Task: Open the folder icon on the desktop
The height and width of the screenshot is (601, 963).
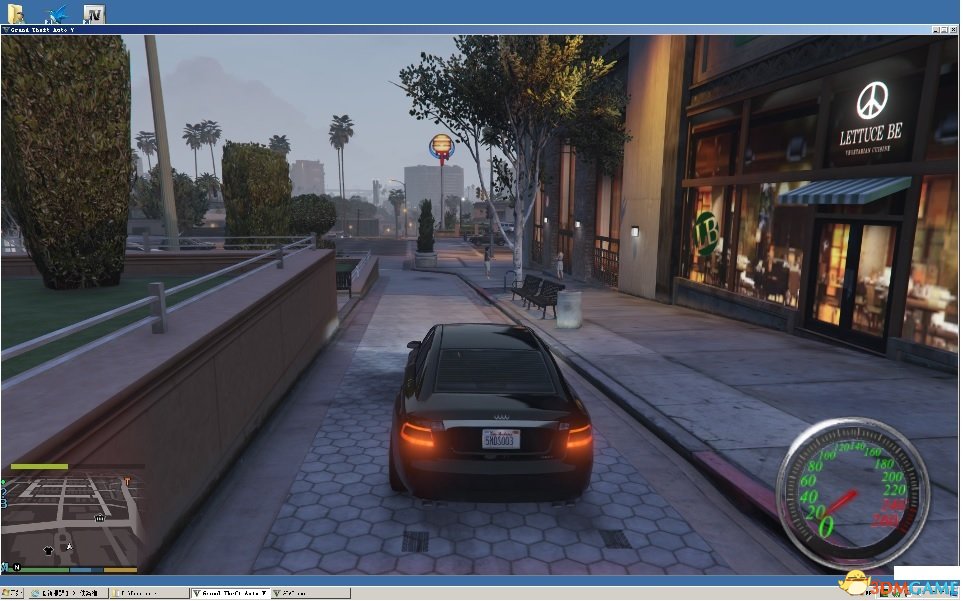Action: point(15,14)
